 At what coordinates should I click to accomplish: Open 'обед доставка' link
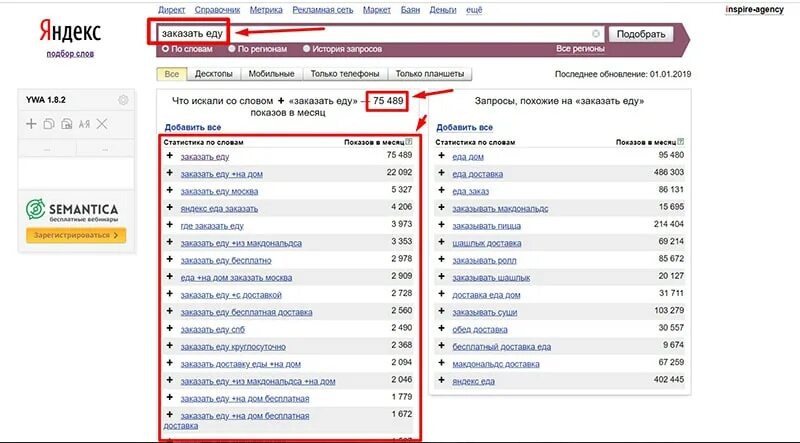(x=480, y=330)
